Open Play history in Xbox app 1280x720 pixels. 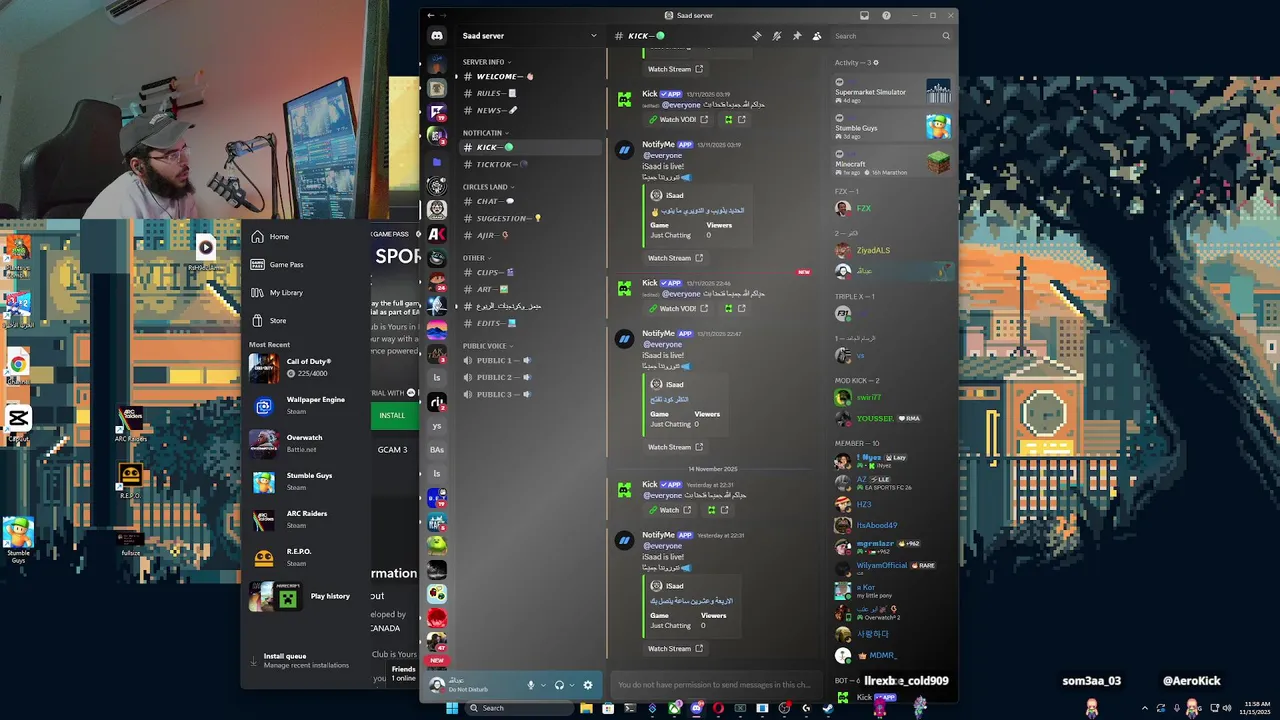pyautogui.click(x=305, y=596)
